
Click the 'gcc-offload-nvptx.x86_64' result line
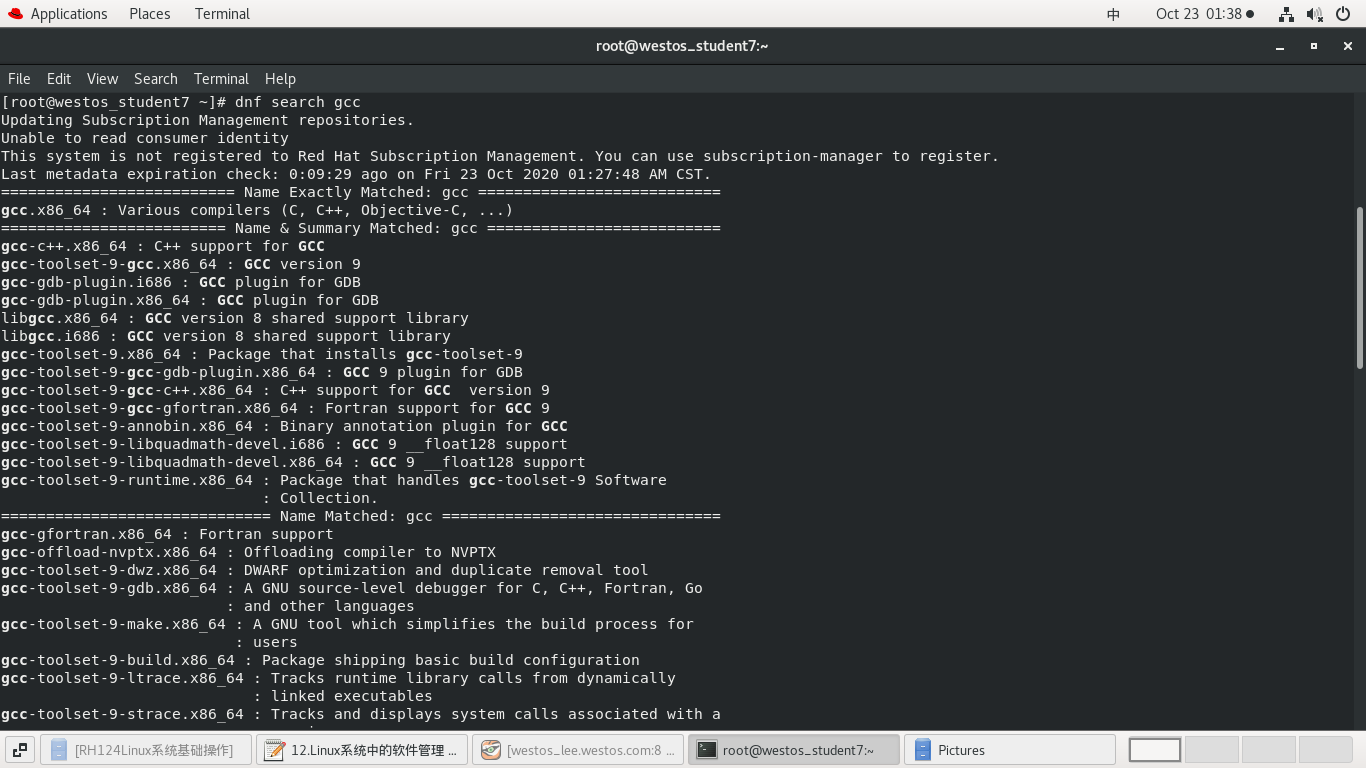coord(248,552)
